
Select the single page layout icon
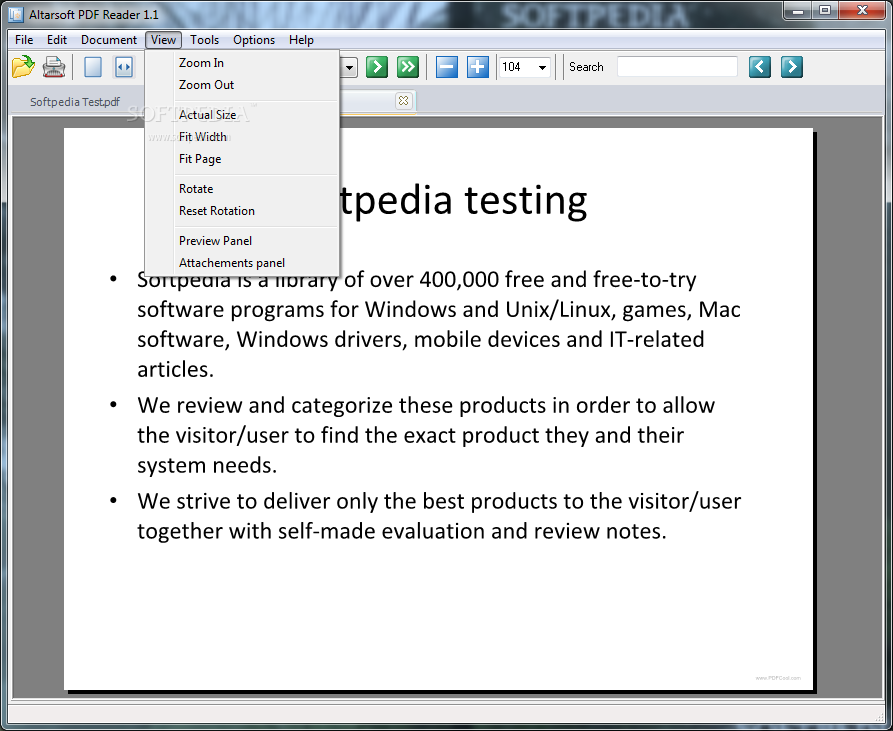[93, 67]
